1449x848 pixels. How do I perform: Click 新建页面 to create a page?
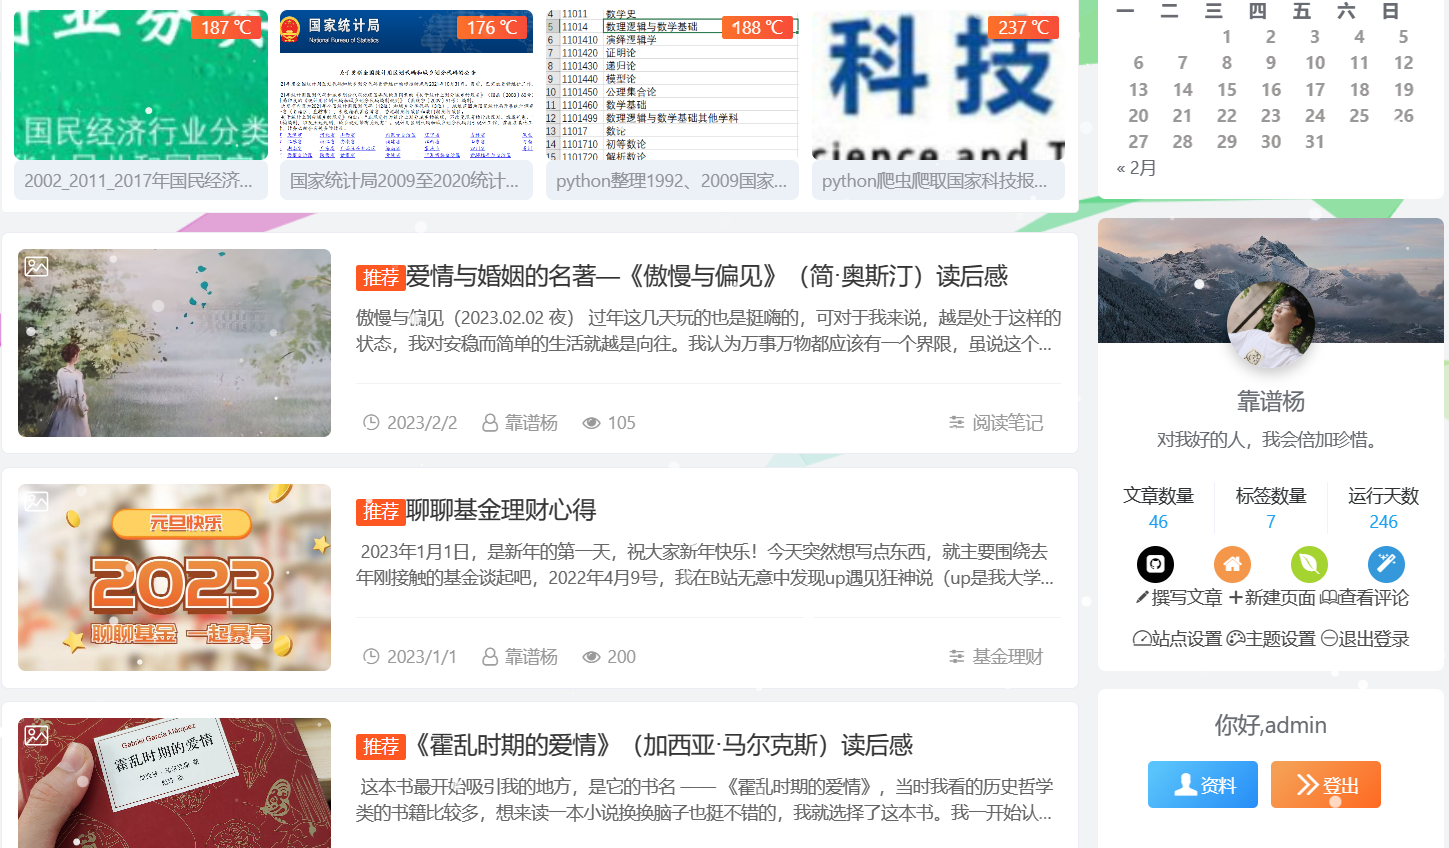click(x=1273, y=598)
